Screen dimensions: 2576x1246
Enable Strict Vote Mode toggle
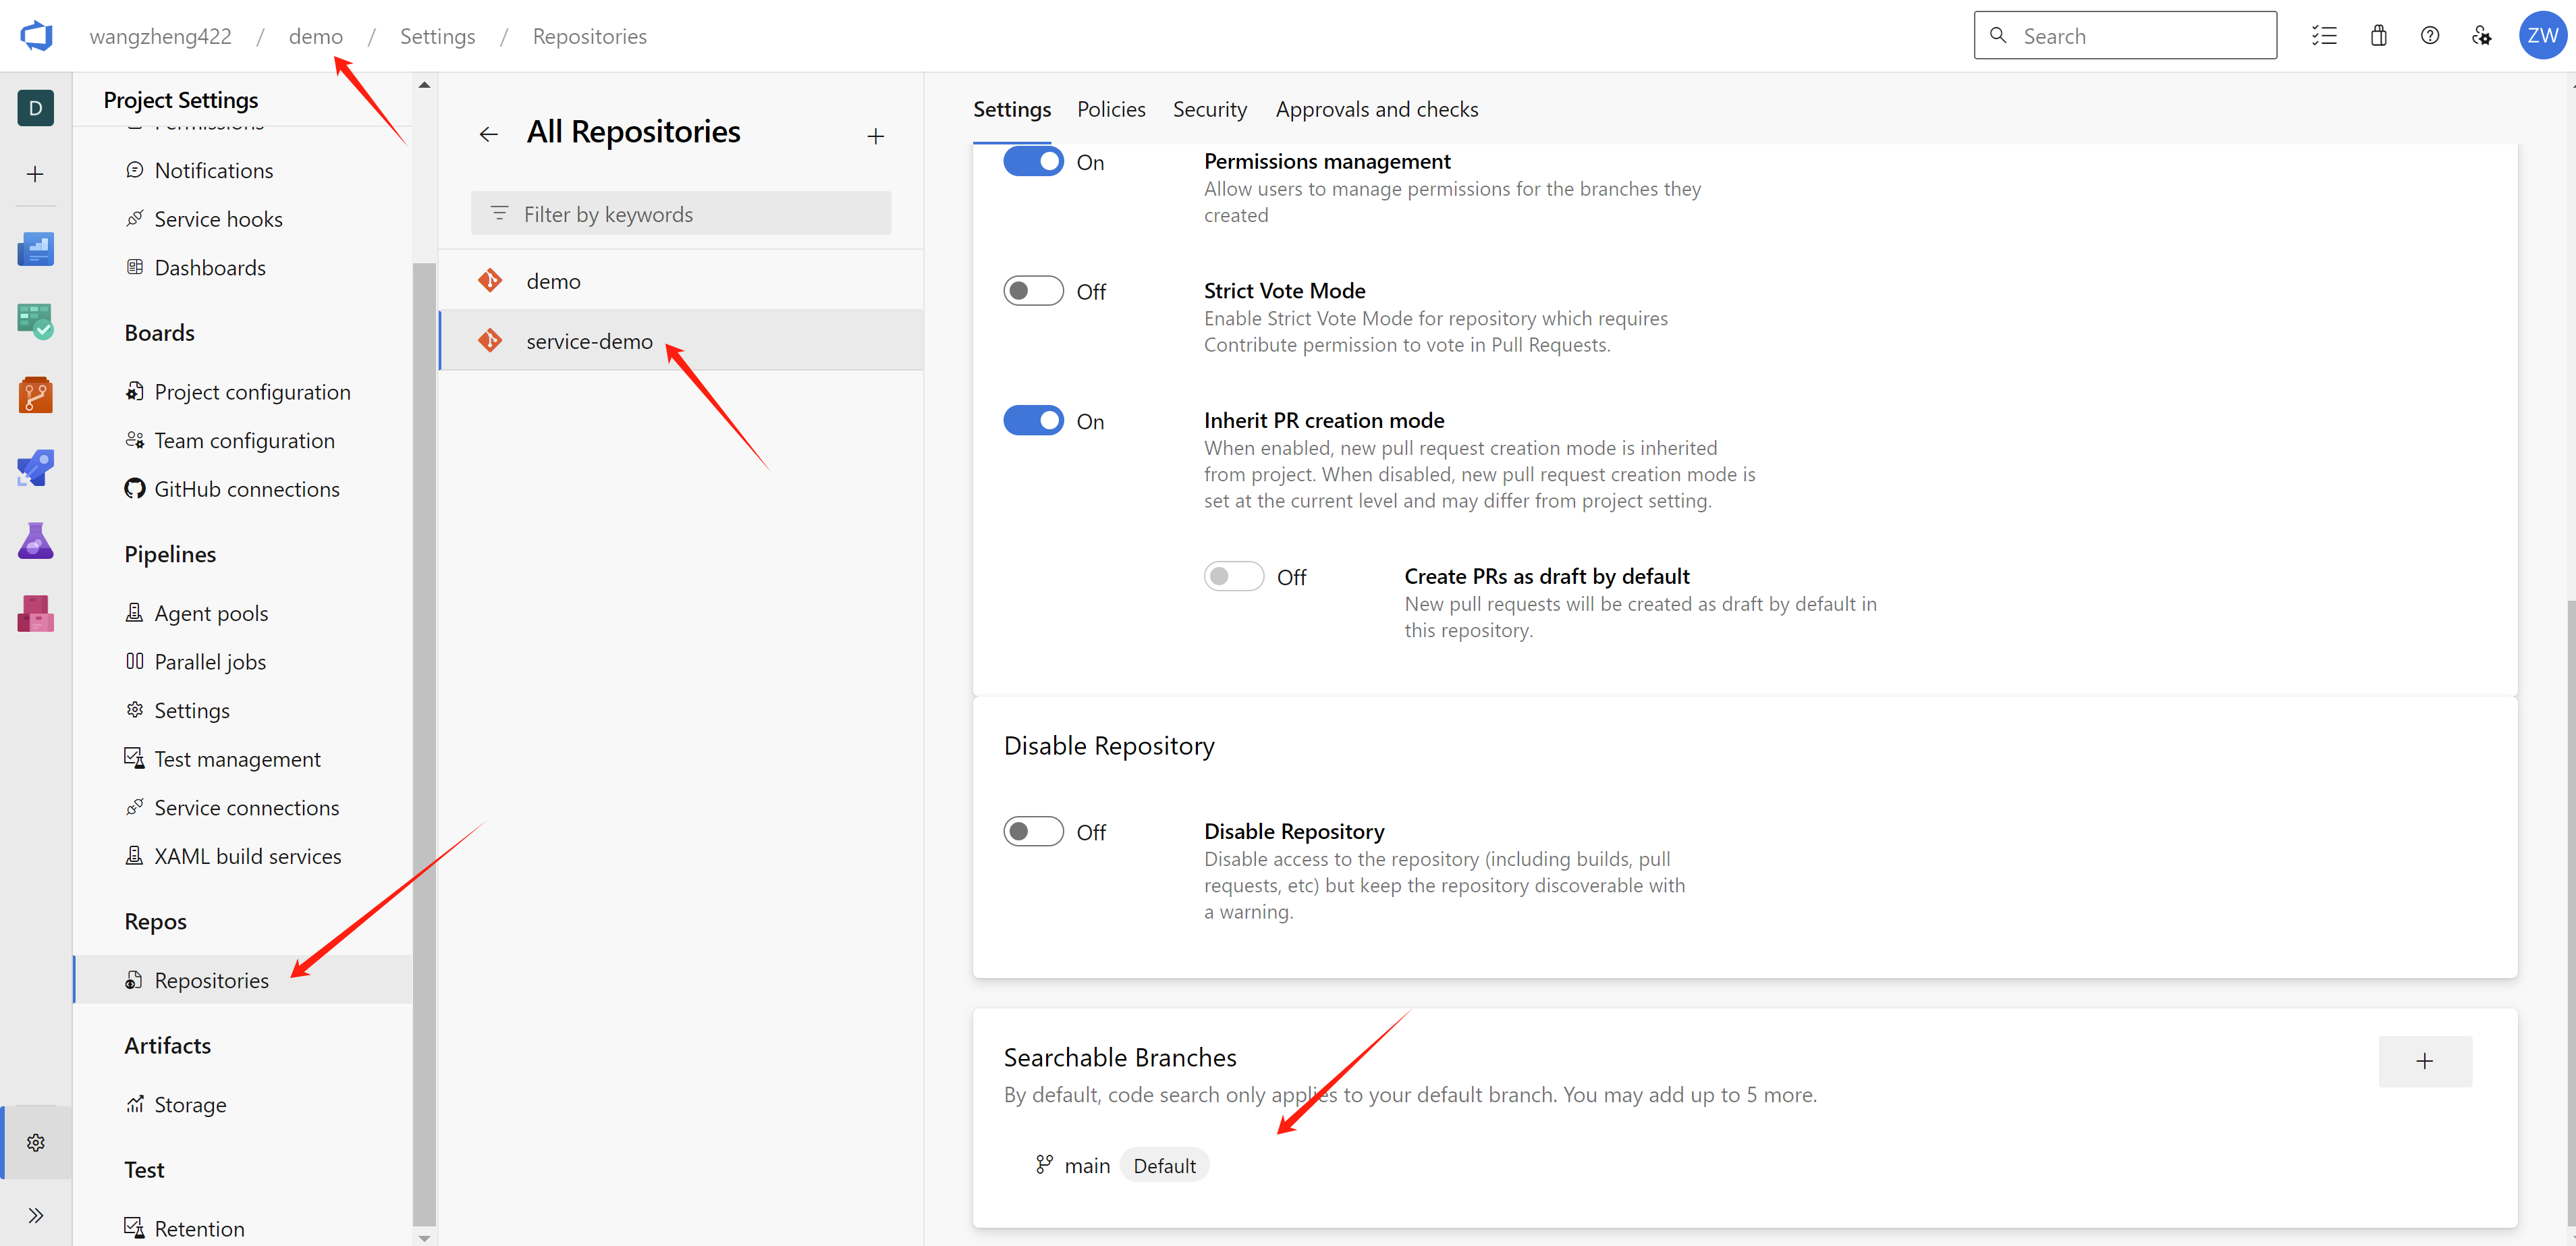coord(1033,291)
